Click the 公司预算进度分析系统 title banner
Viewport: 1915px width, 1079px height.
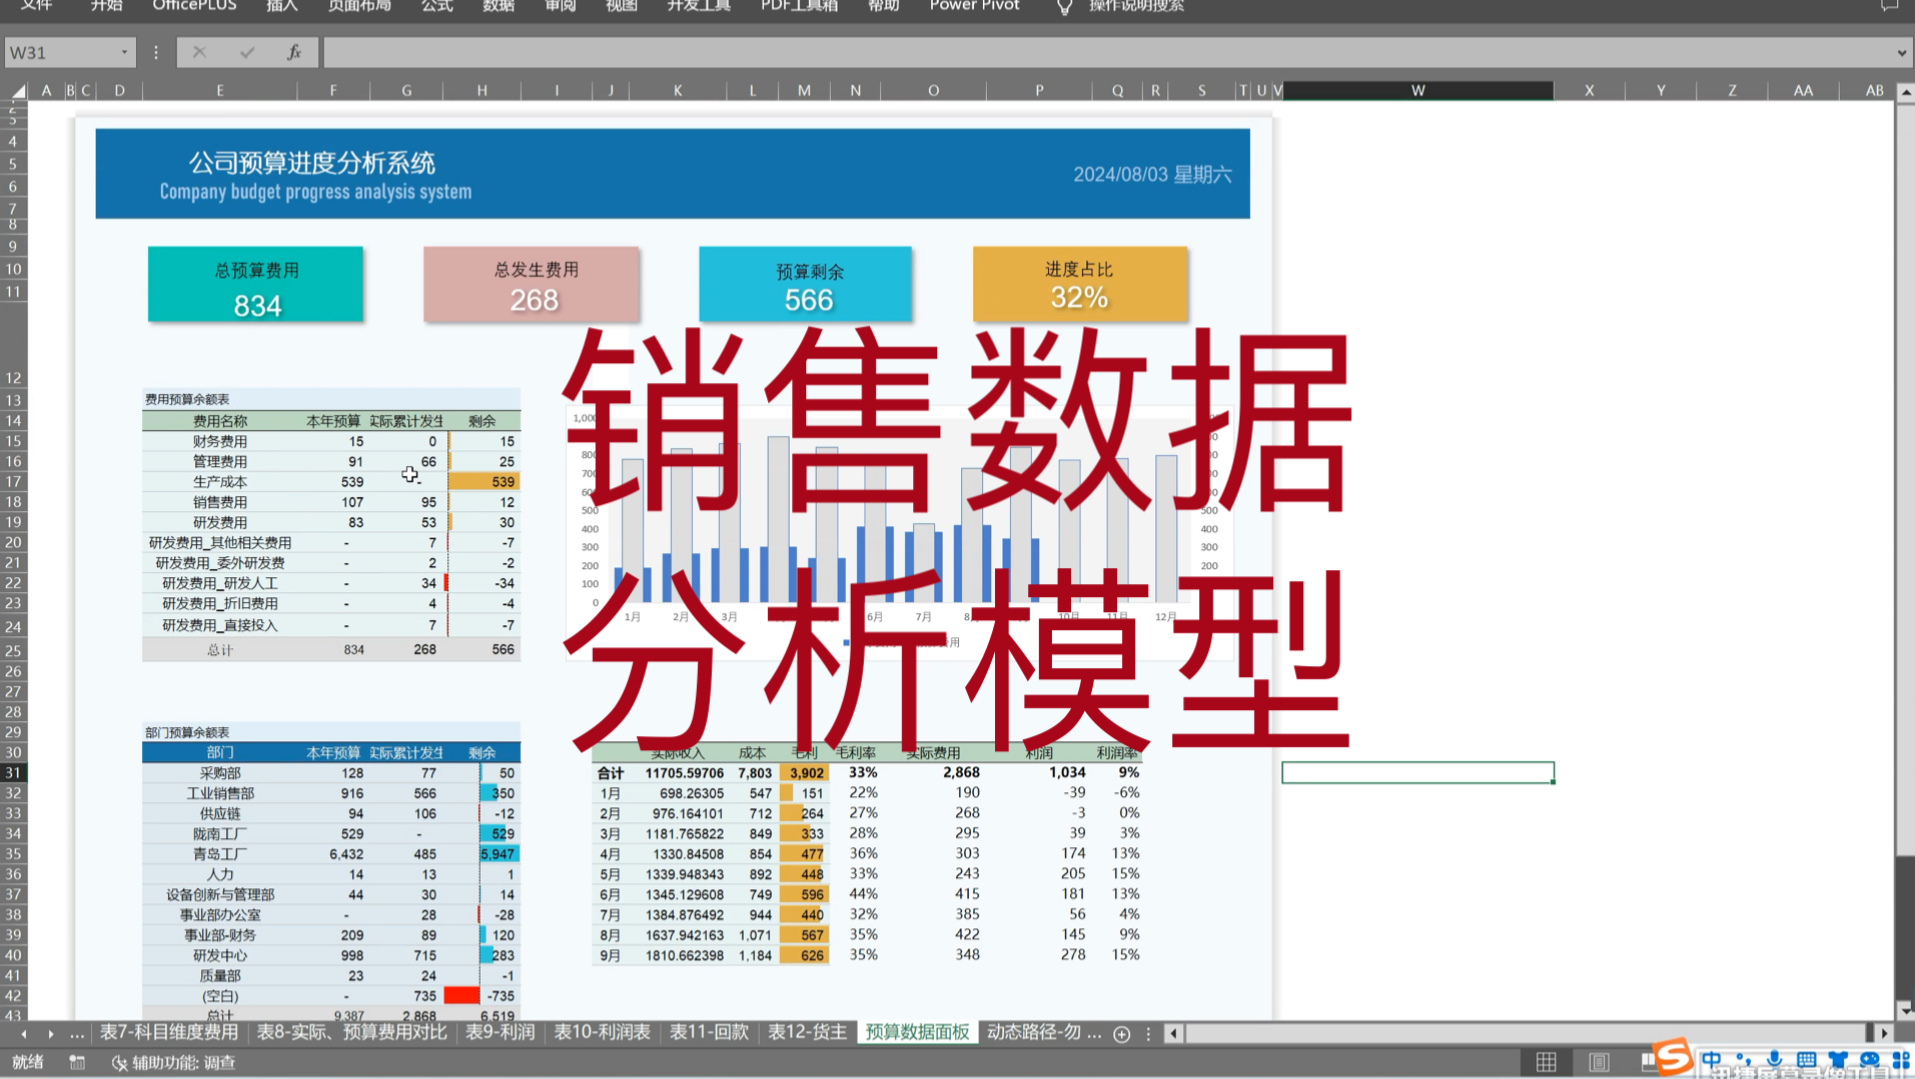(x=673, y=173)
